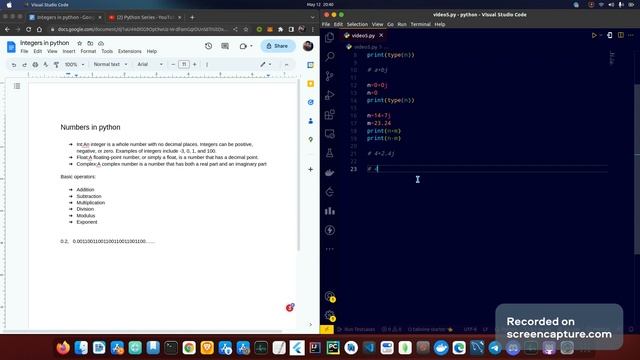
Task: Open Keep notes side panel icon
Action: click(310, 84)
